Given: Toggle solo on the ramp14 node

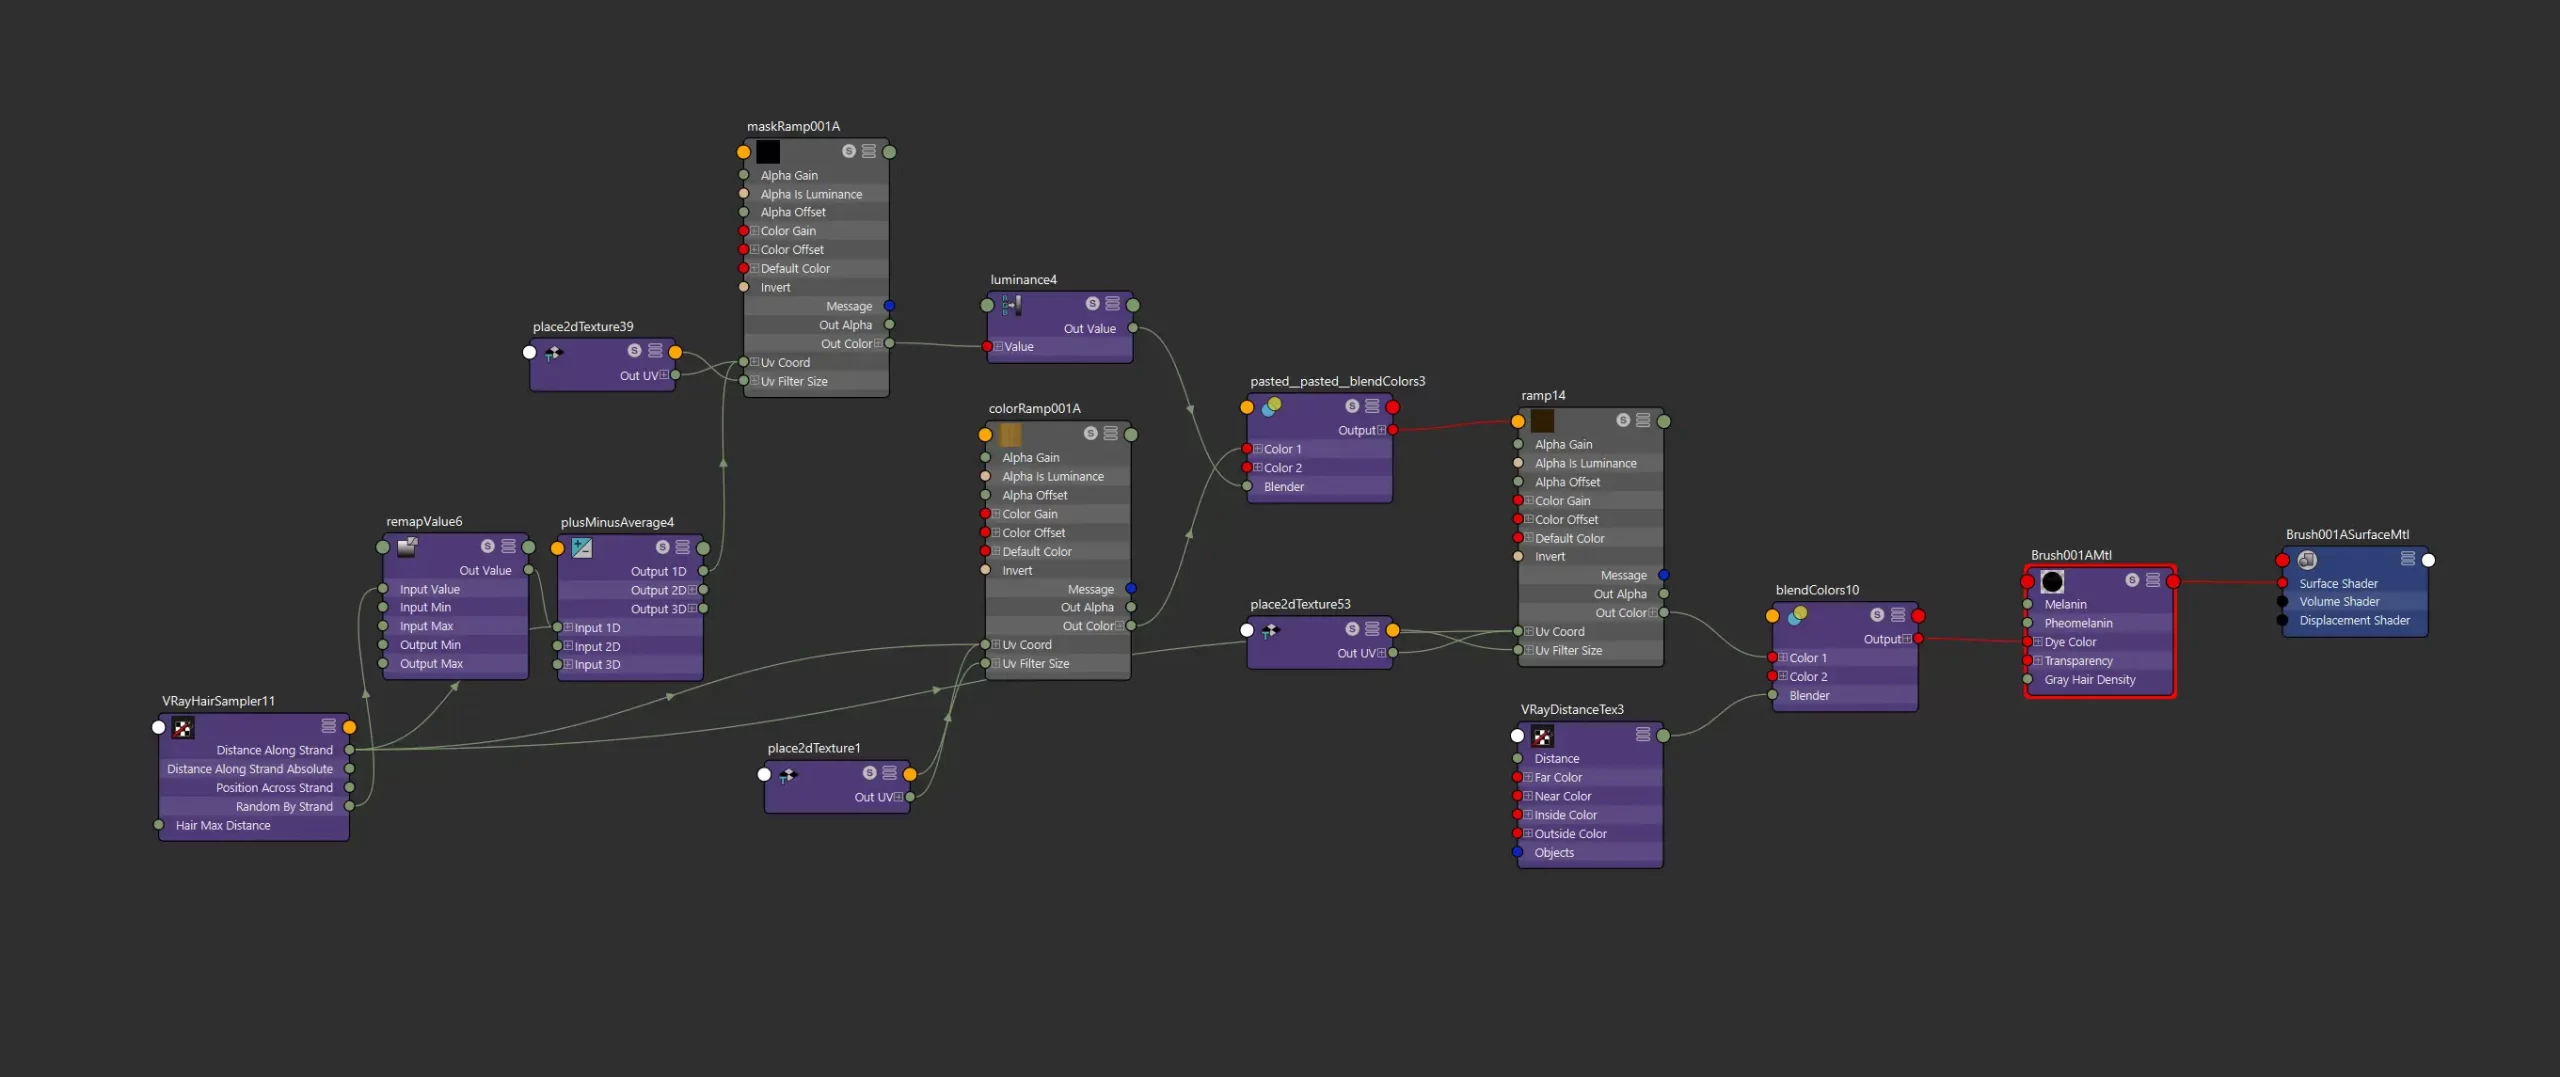Looking at the screenshot, I should 1623,420.
